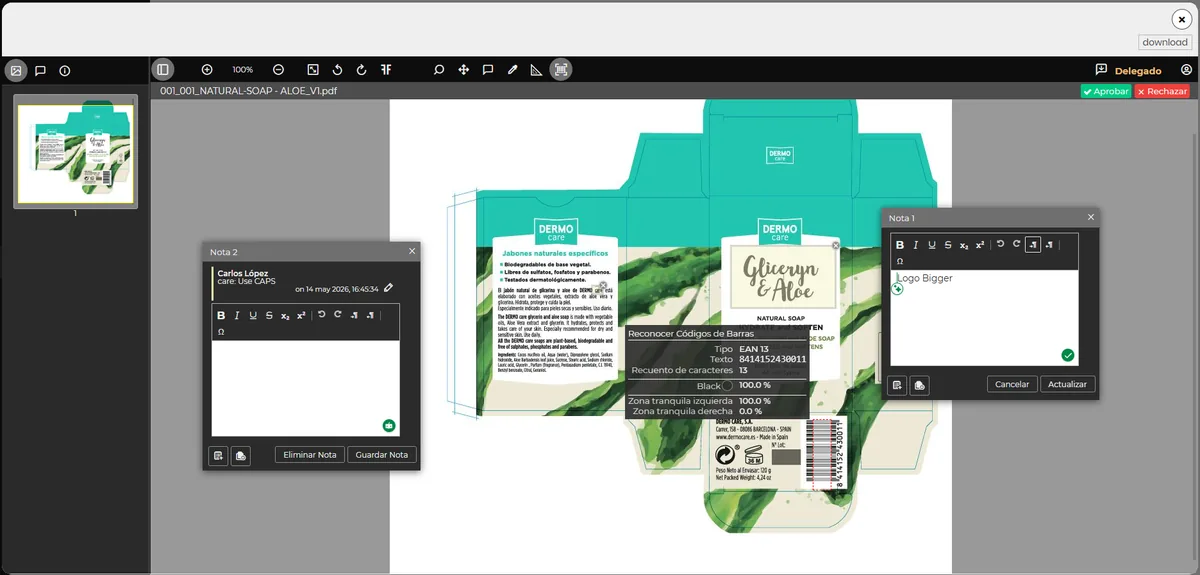1200x575 pixels.
Task: Open the document info panel tab
Action: point(65,71)
